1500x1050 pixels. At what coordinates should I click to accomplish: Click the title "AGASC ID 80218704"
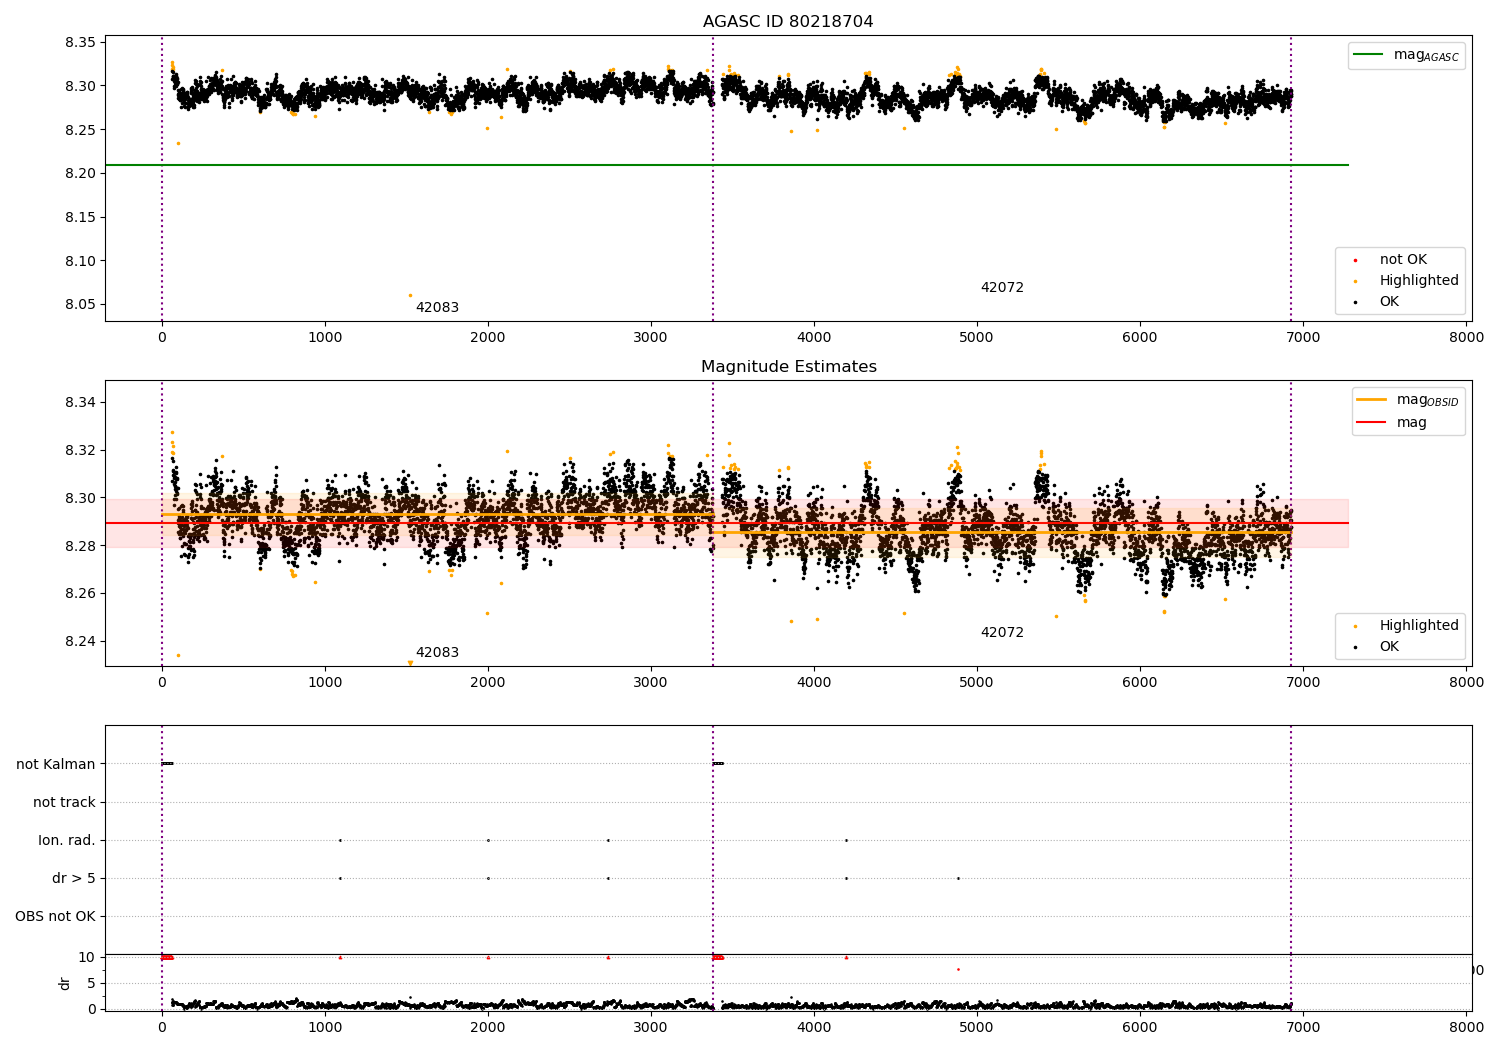(x=788, y=22)
